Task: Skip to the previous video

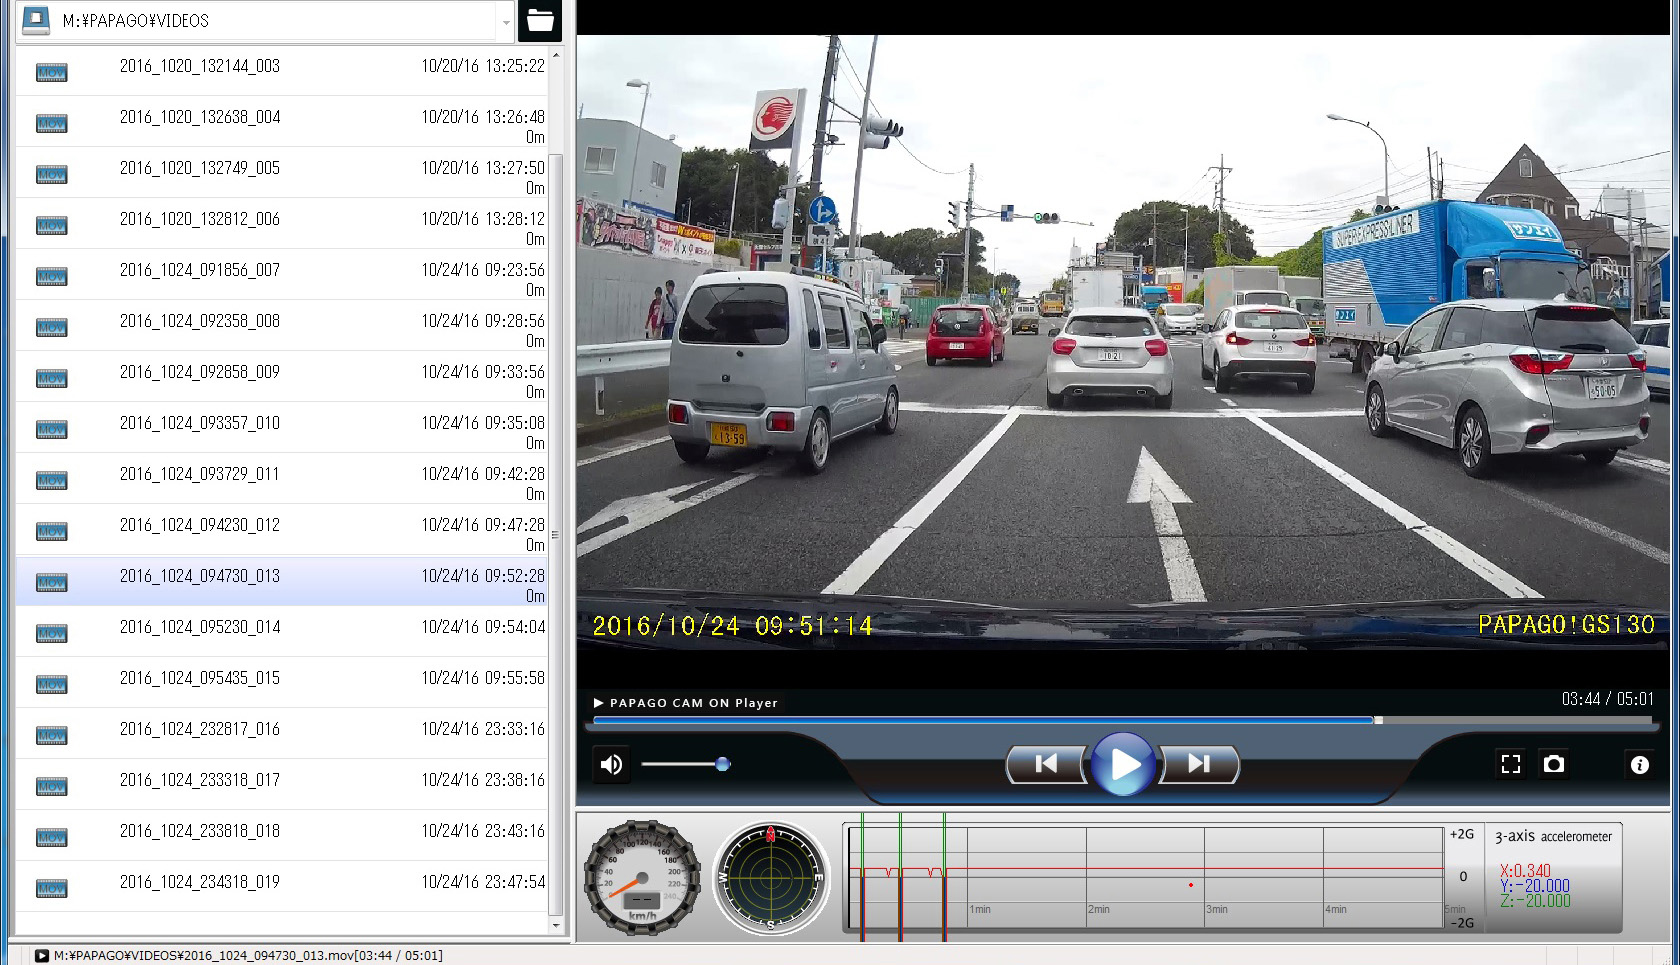Action: [x=1046, y=765]
